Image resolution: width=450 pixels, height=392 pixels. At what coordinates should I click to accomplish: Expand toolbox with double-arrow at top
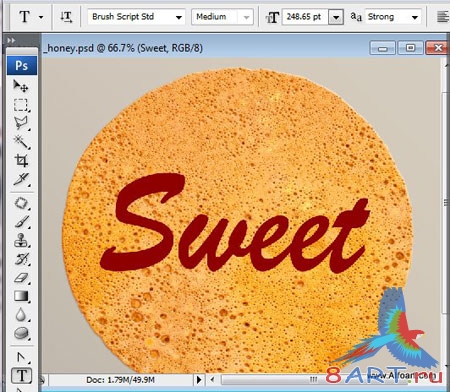(11, 40)
